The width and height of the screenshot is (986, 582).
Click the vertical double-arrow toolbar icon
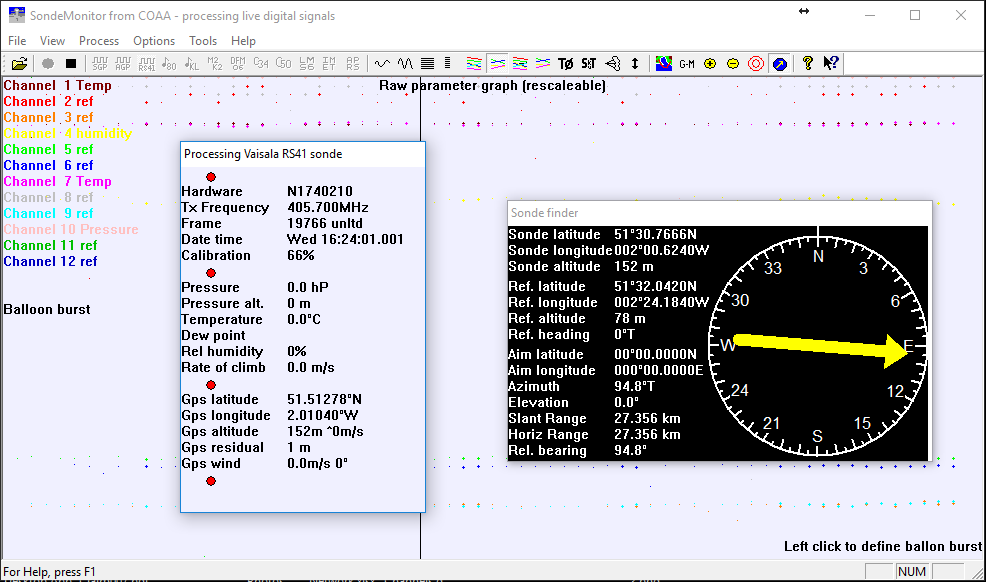635,63
